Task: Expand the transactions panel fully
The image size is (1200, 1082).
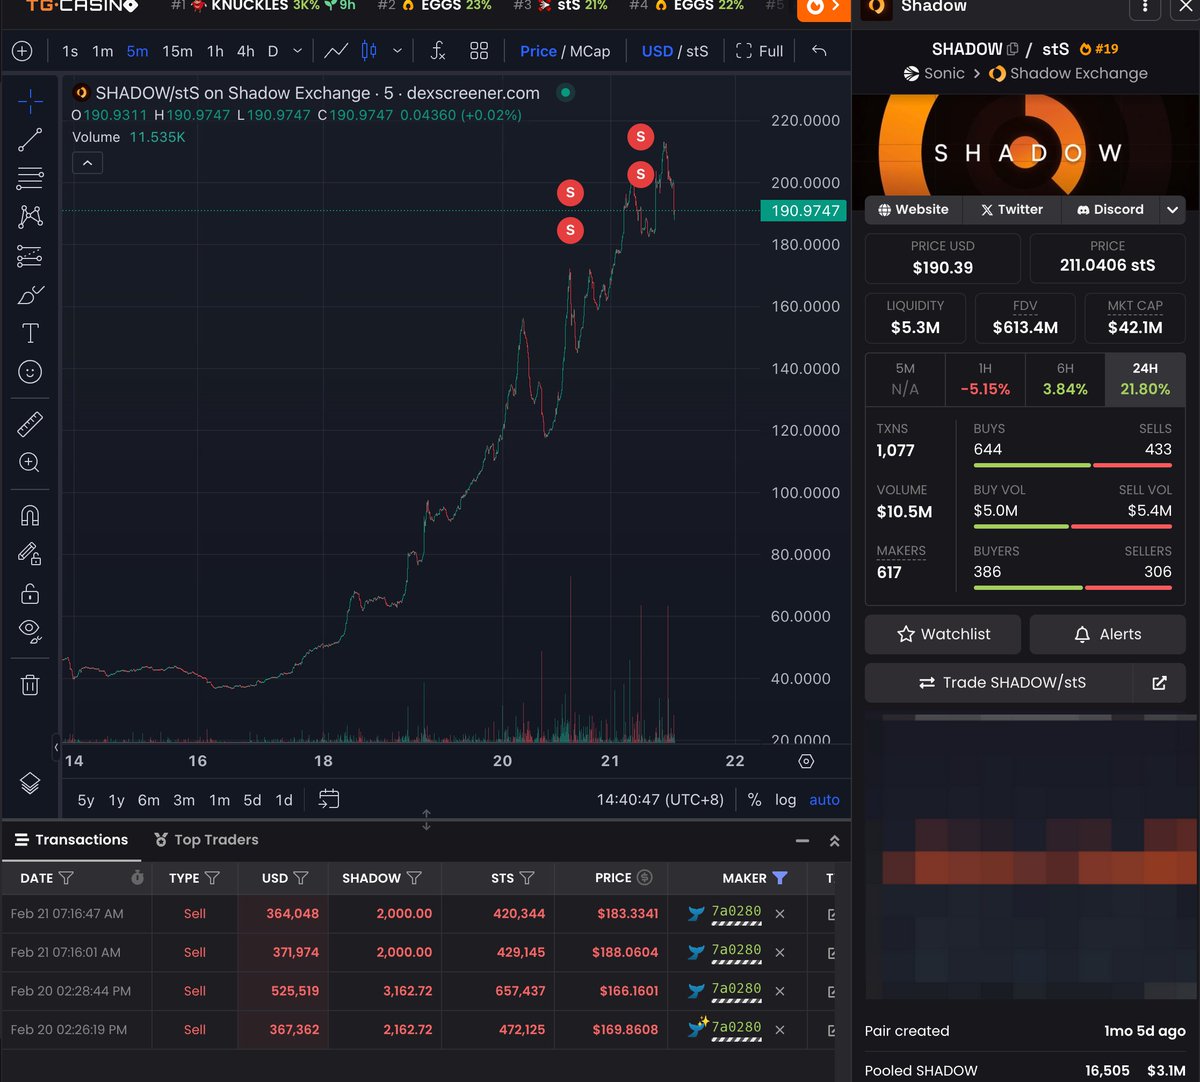Action: click(835, 841)
